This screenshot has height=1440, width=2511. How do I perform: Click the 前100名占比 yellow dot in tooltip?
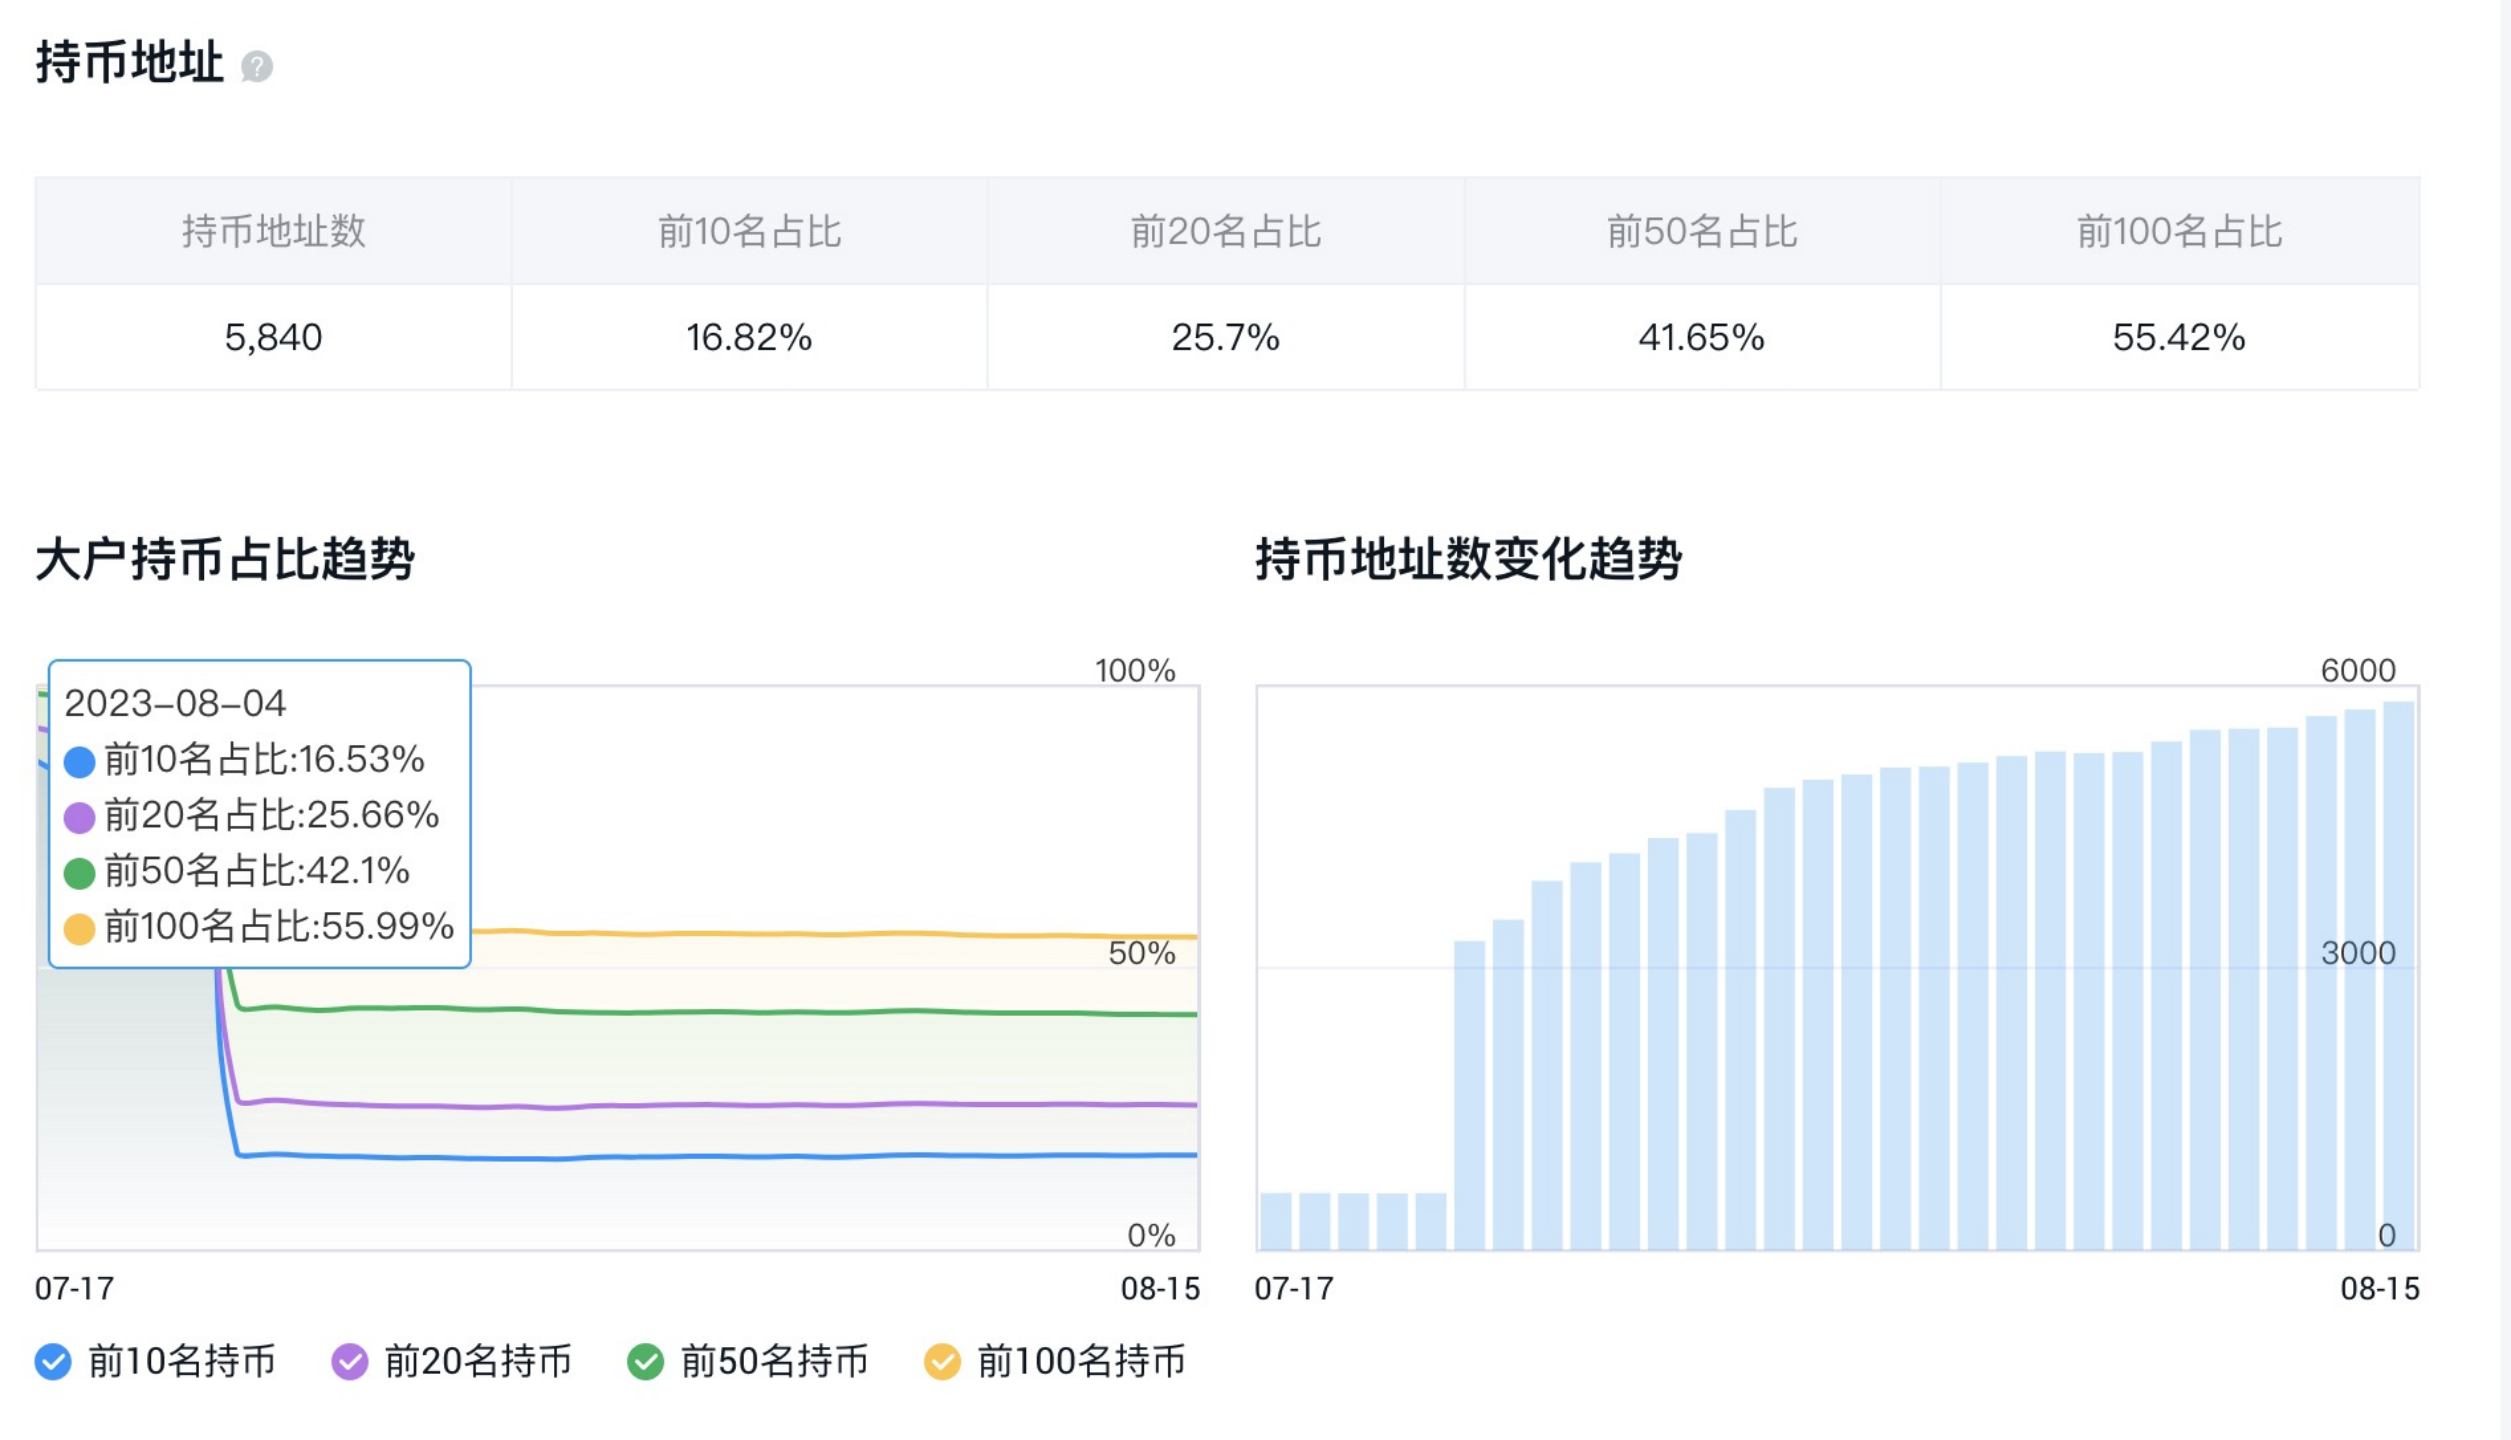click(x=79, y=928)
